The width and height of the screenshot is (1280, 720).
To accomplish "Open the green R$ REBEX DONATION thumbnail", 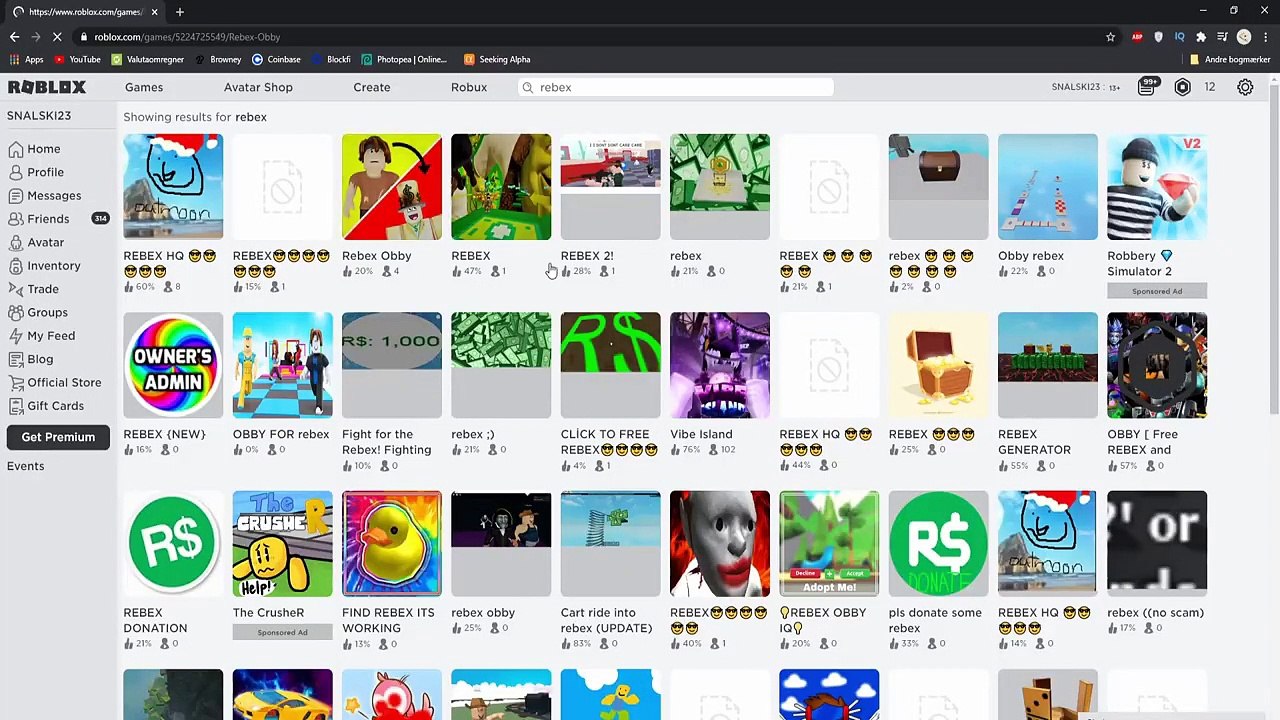I will [x=173, y=544].
